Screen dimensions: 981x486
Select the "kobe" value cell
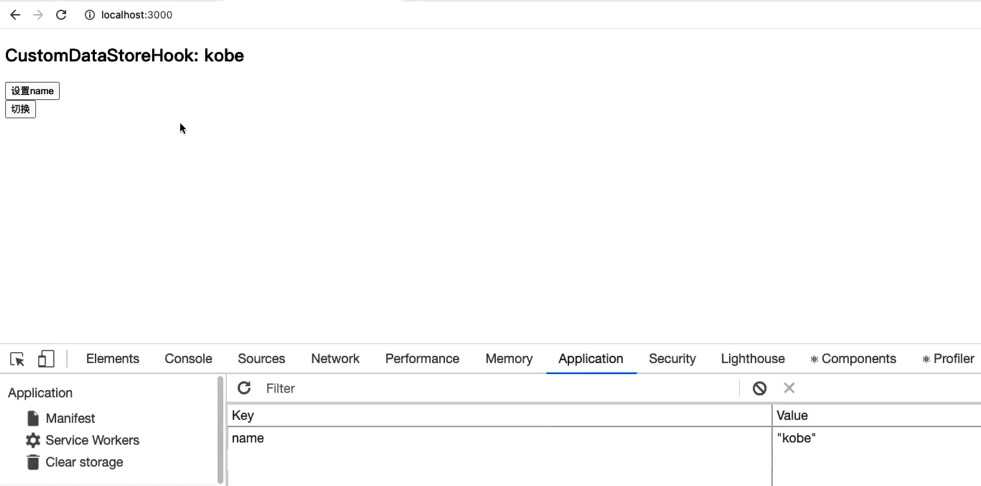(877, 438)
